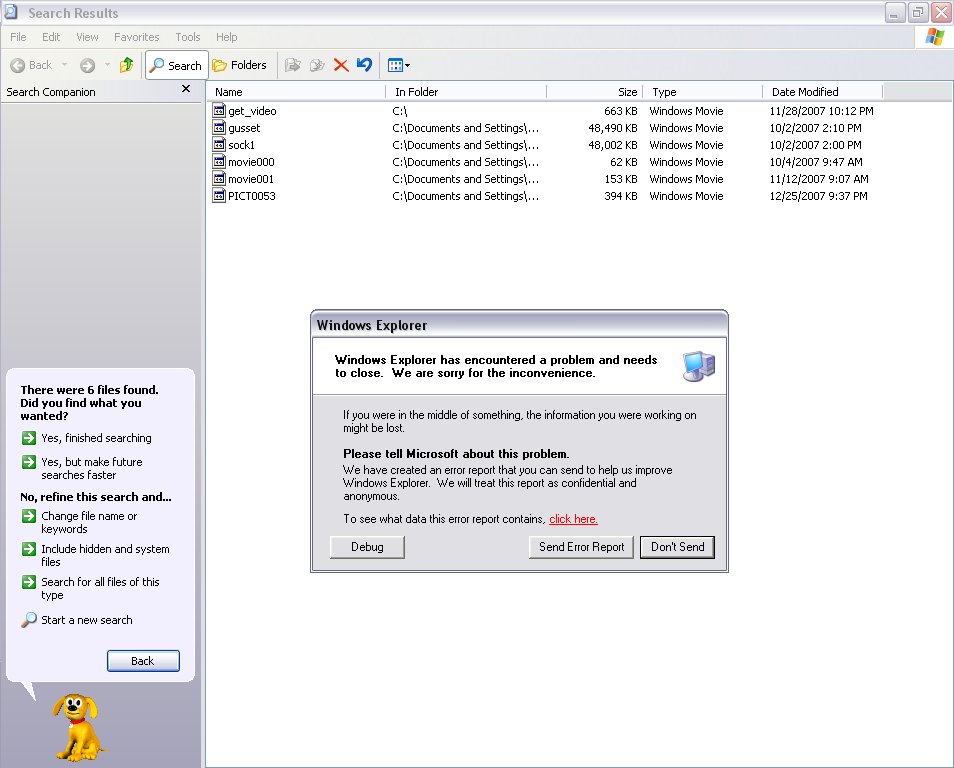The height and width of the screenshot is (768, 954).
Task: Open the Edit menu
Action: [x=51, y=37]
